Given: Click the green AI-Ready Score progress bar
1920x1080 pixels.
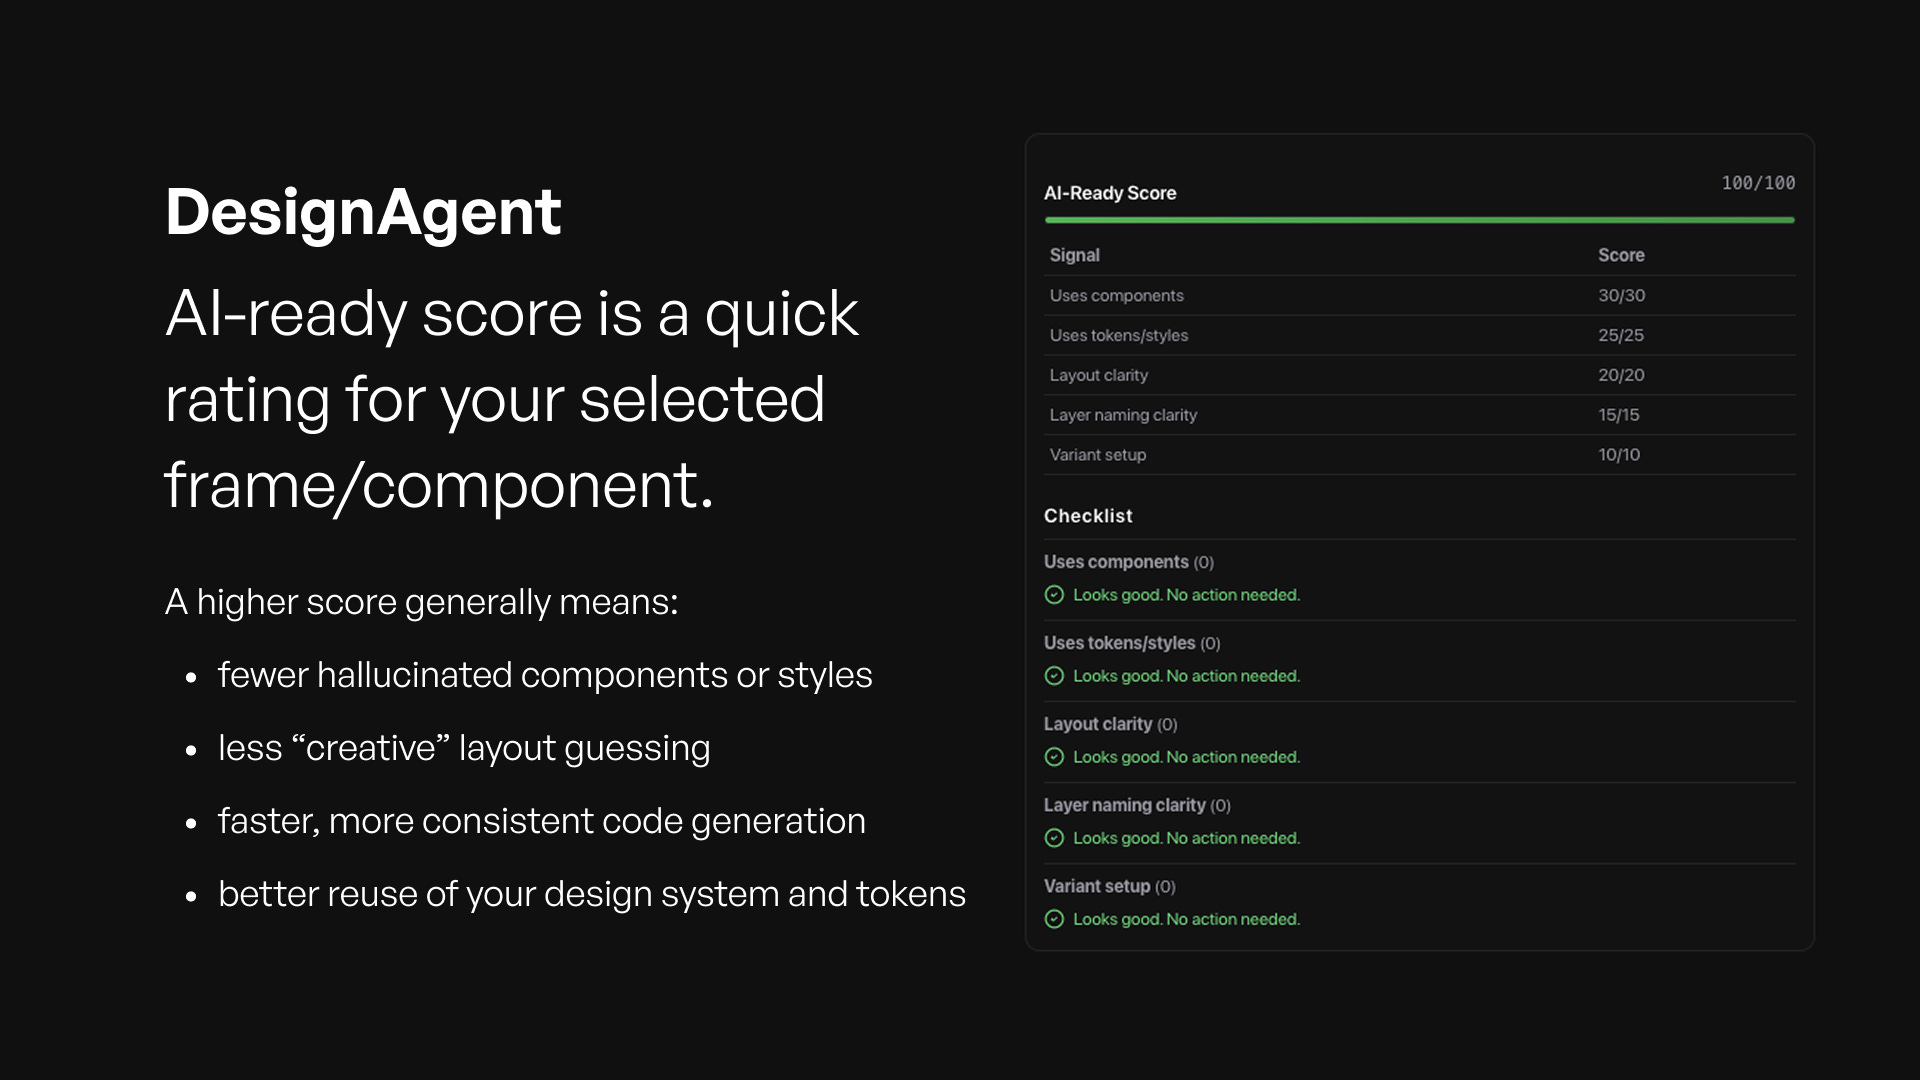Looking at the screenshot, I should coord(1419,220).
